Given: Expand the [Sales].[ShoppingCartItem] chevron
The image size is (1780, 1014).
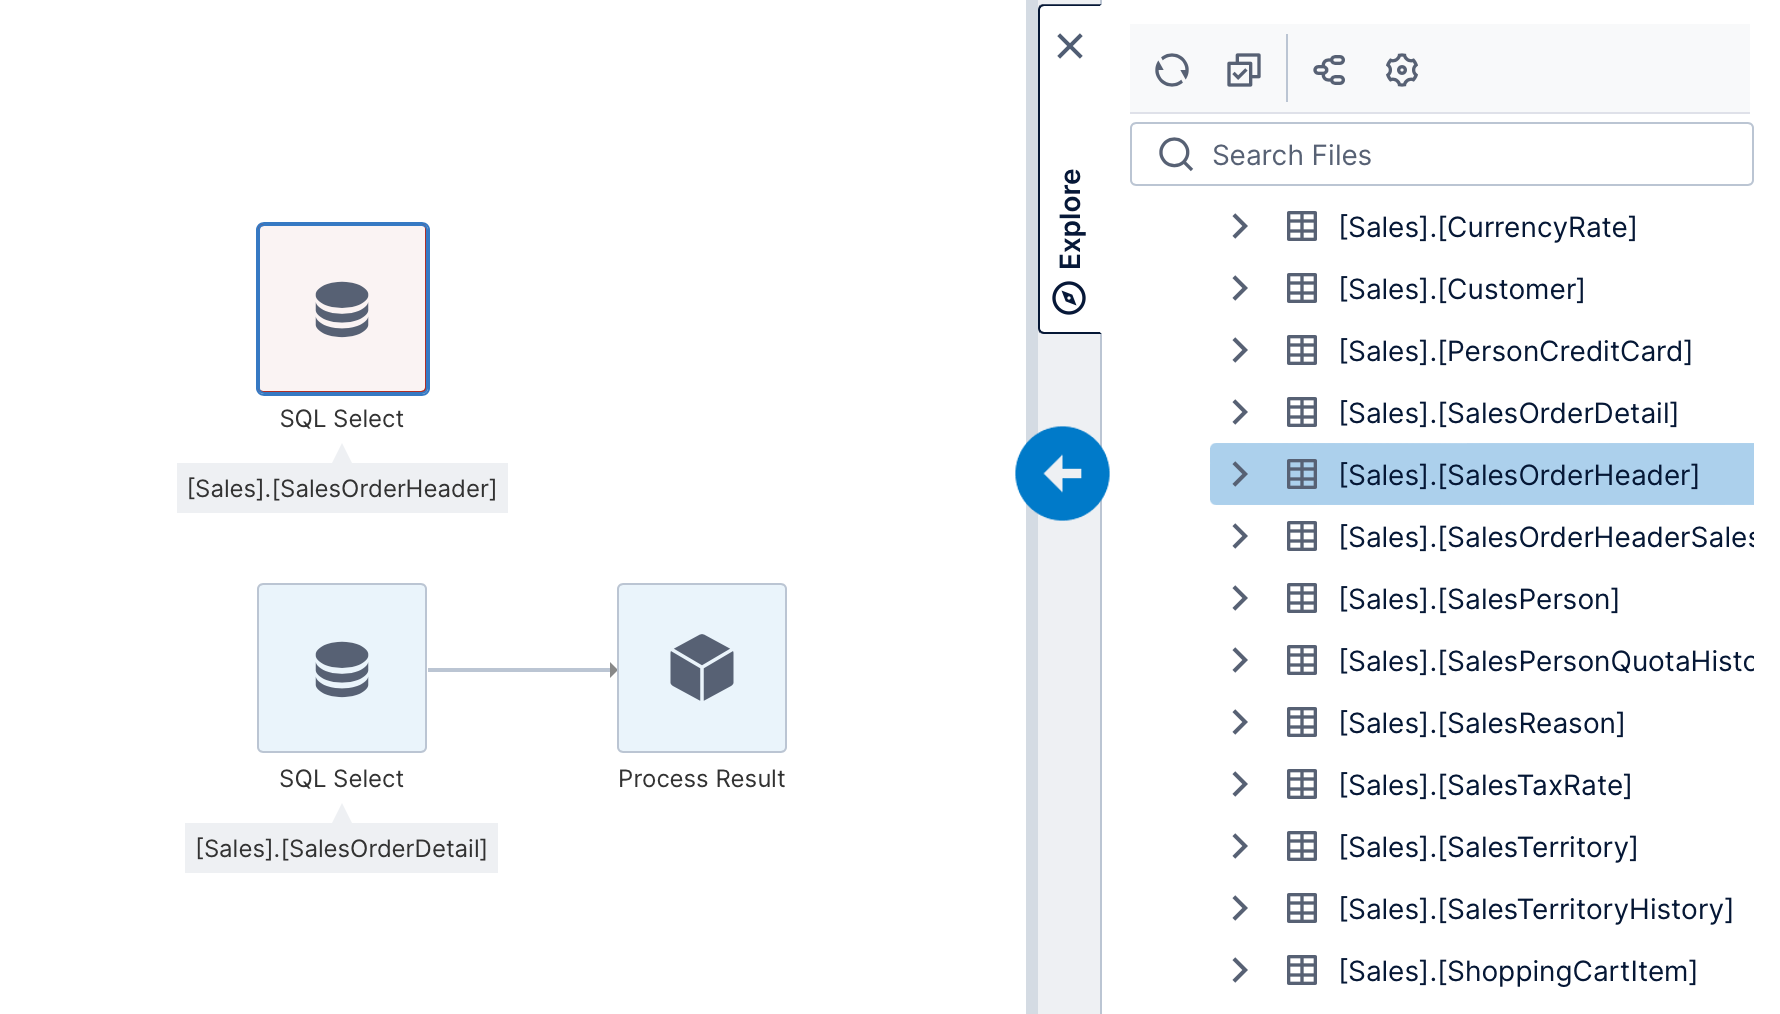Looking at the screenshot, I should coord(1240,971).
